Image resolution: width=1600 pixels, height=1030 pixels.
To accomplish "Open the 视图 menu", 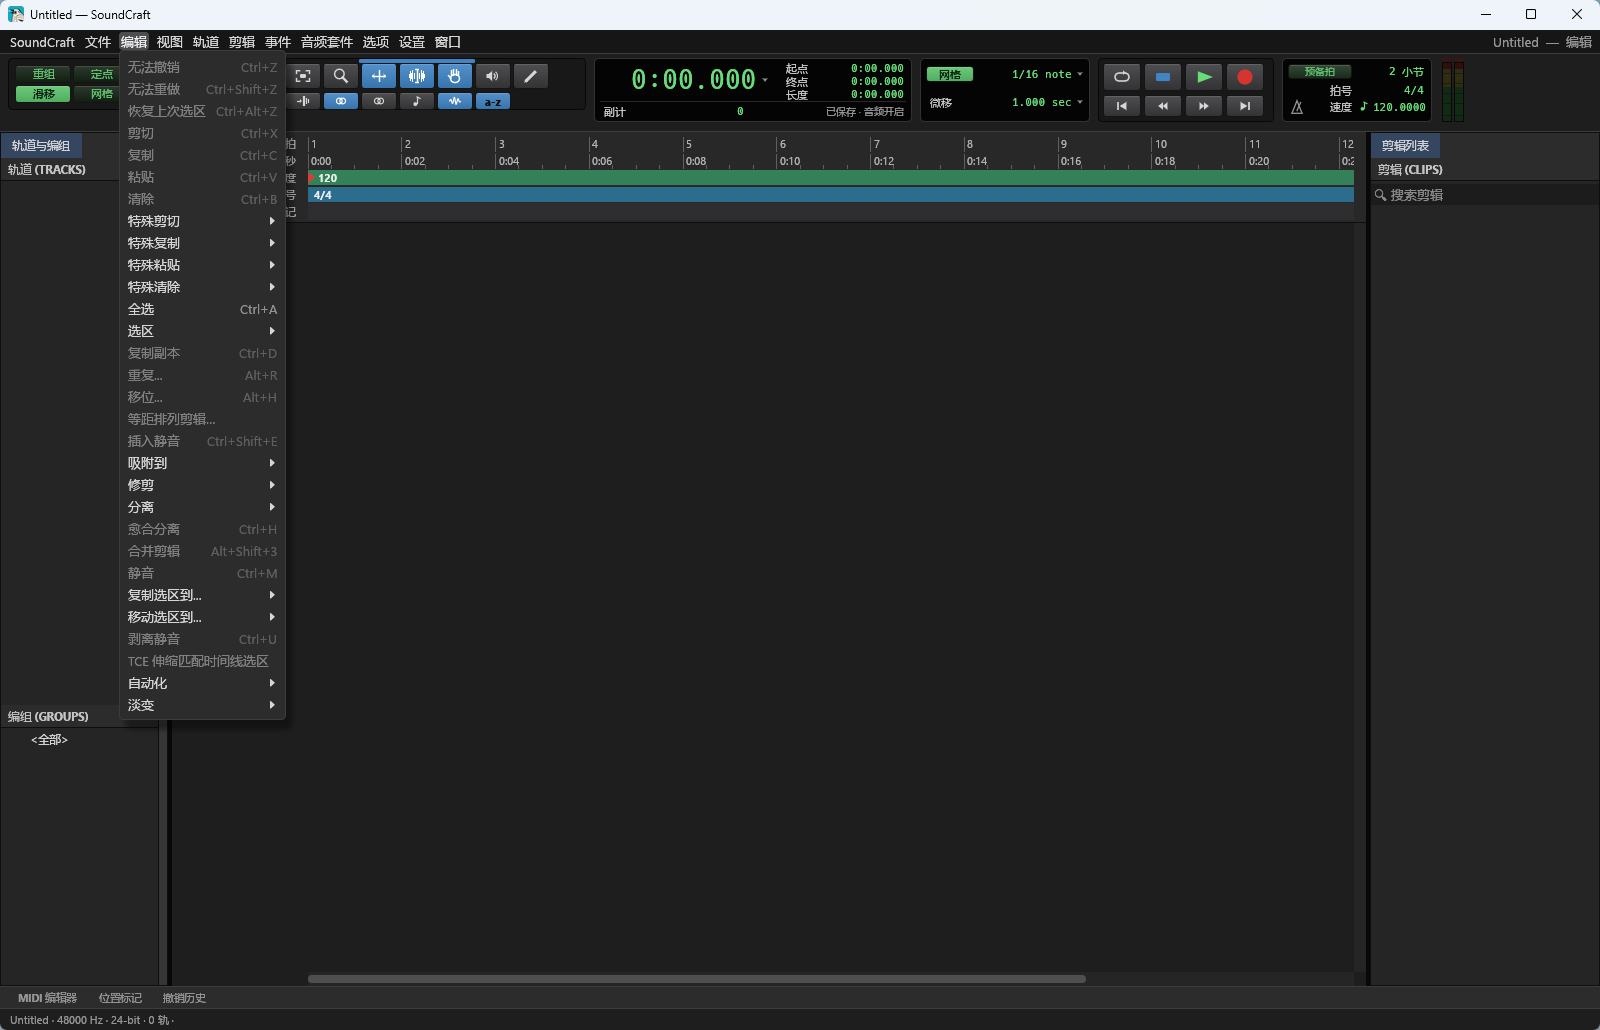I will coord(170,42).
